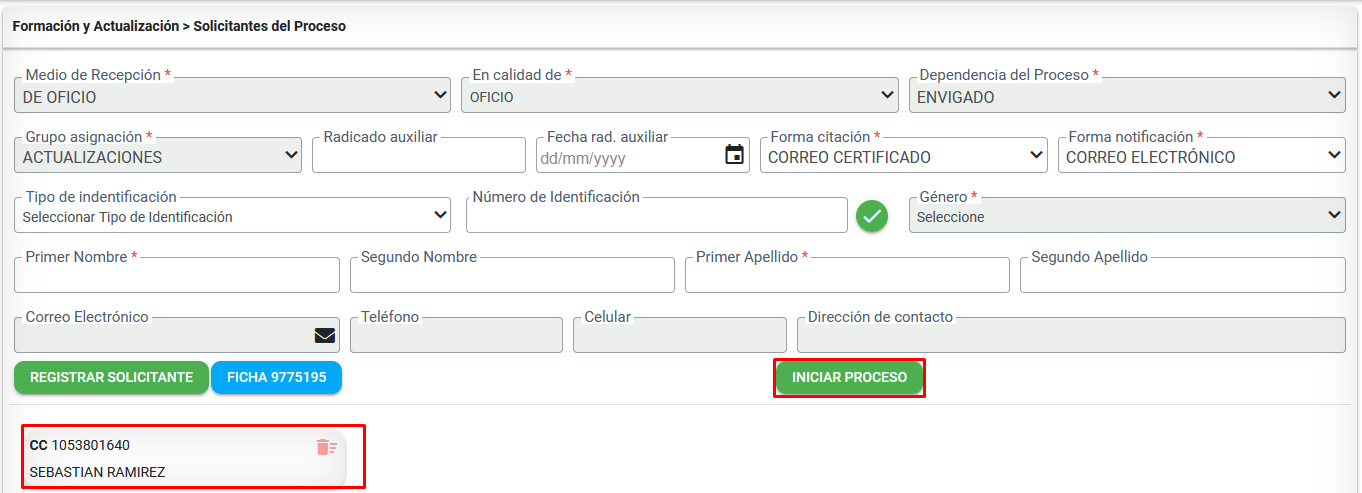Click into the Segundo Nombre field
The image size is (1362, 493).
tap(512, 275)
